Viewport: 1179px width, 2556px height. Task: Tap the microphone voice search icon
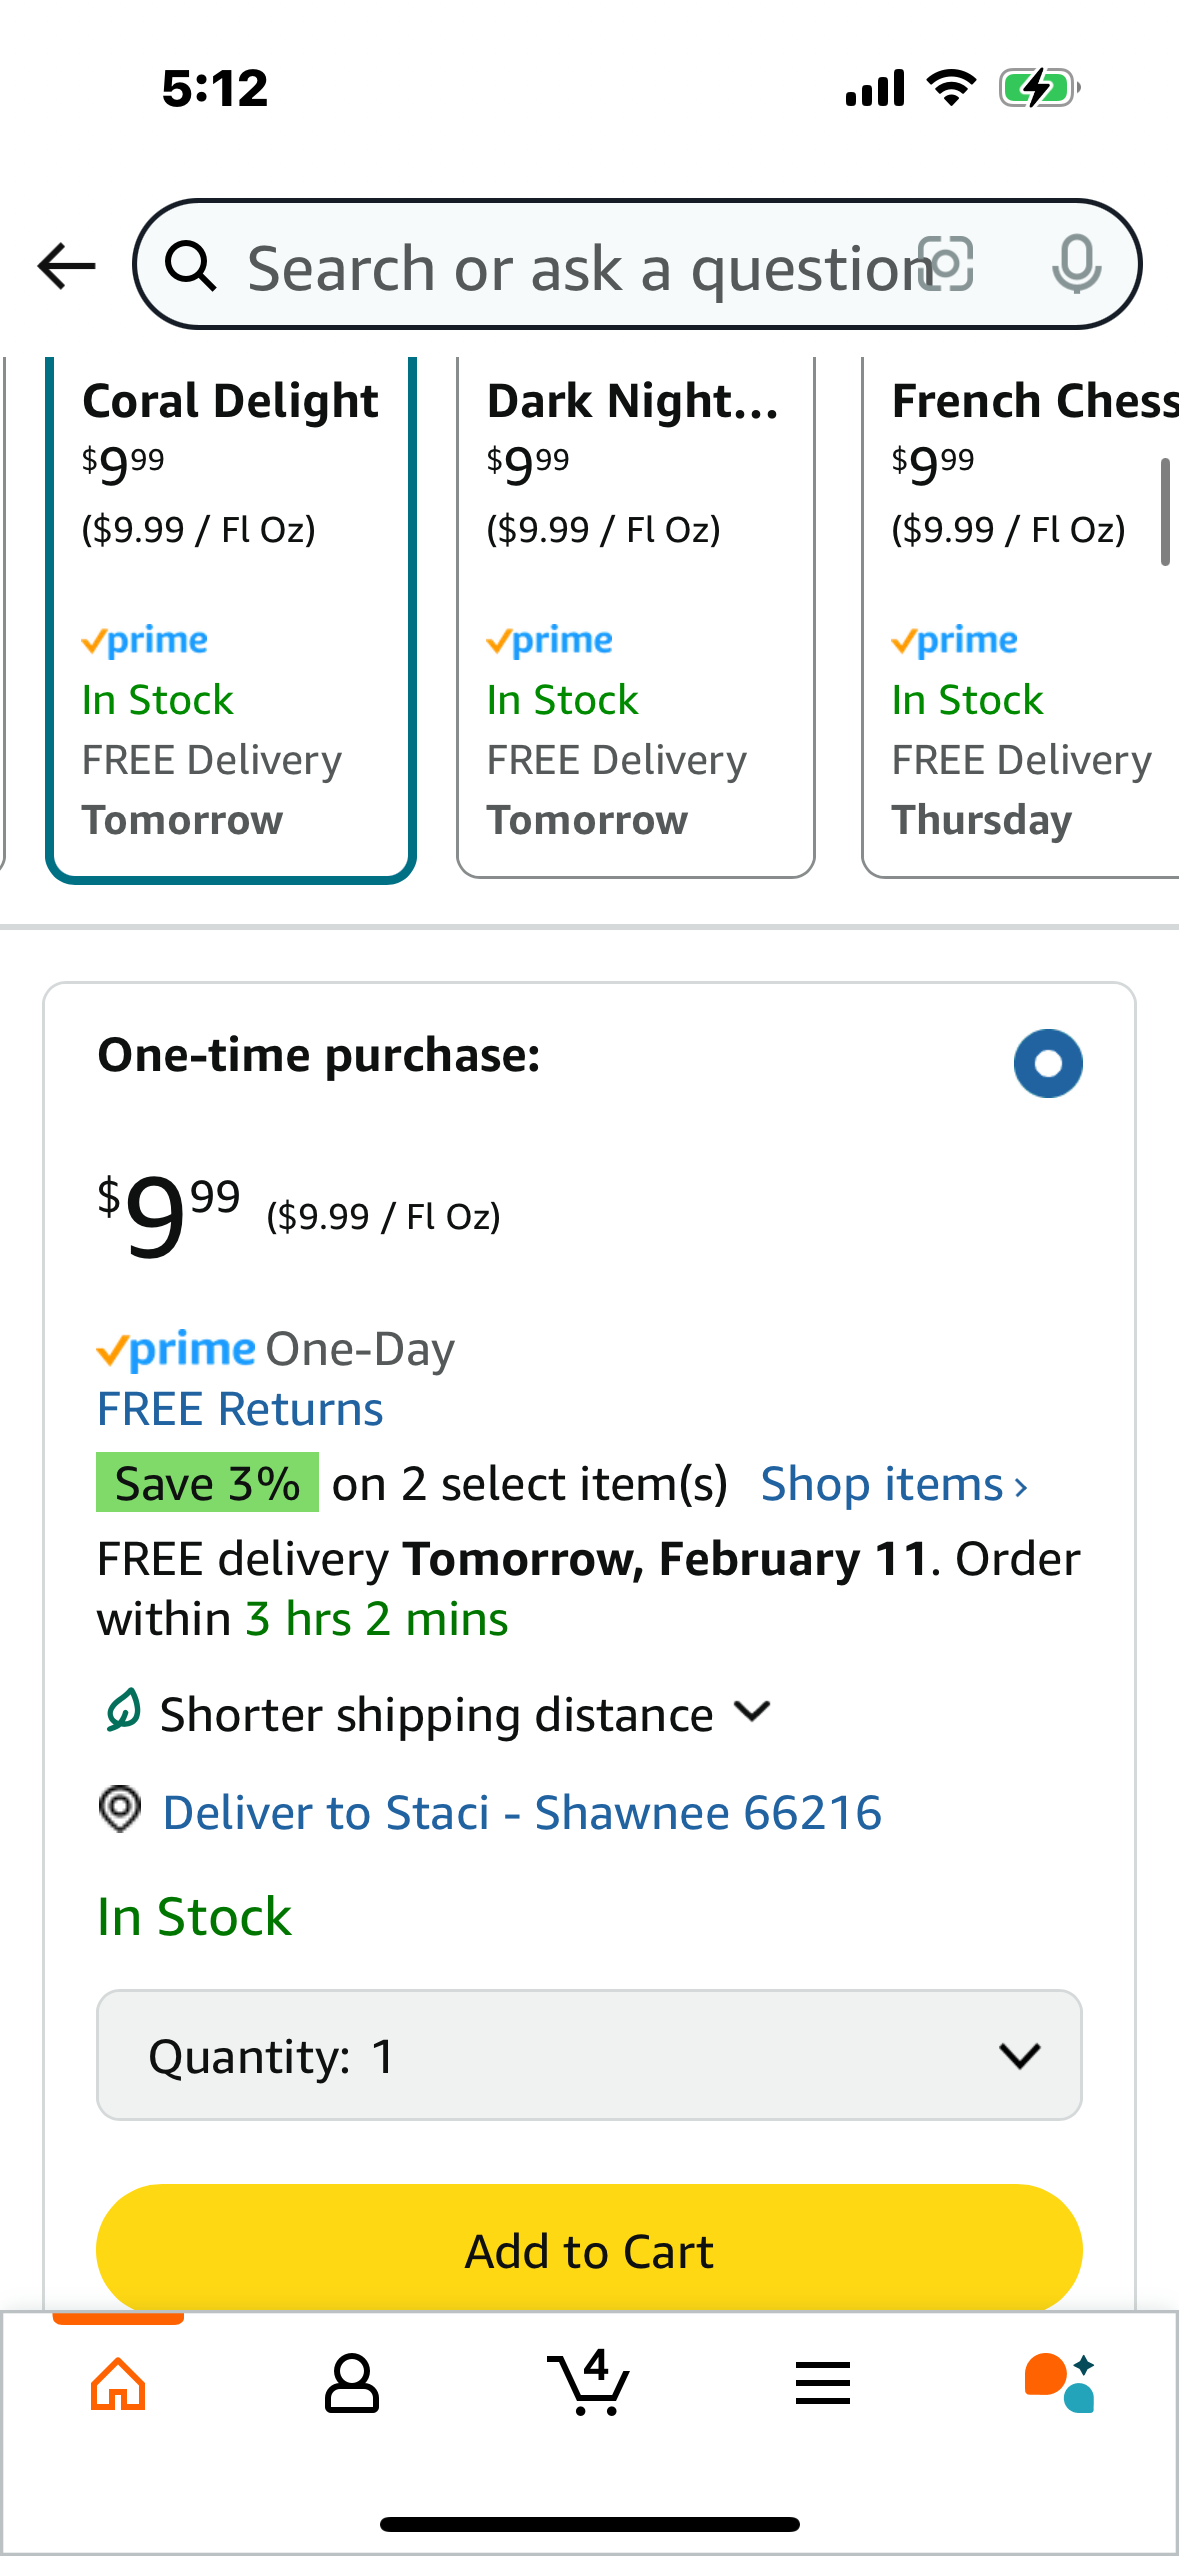[x=1077, y=265]
